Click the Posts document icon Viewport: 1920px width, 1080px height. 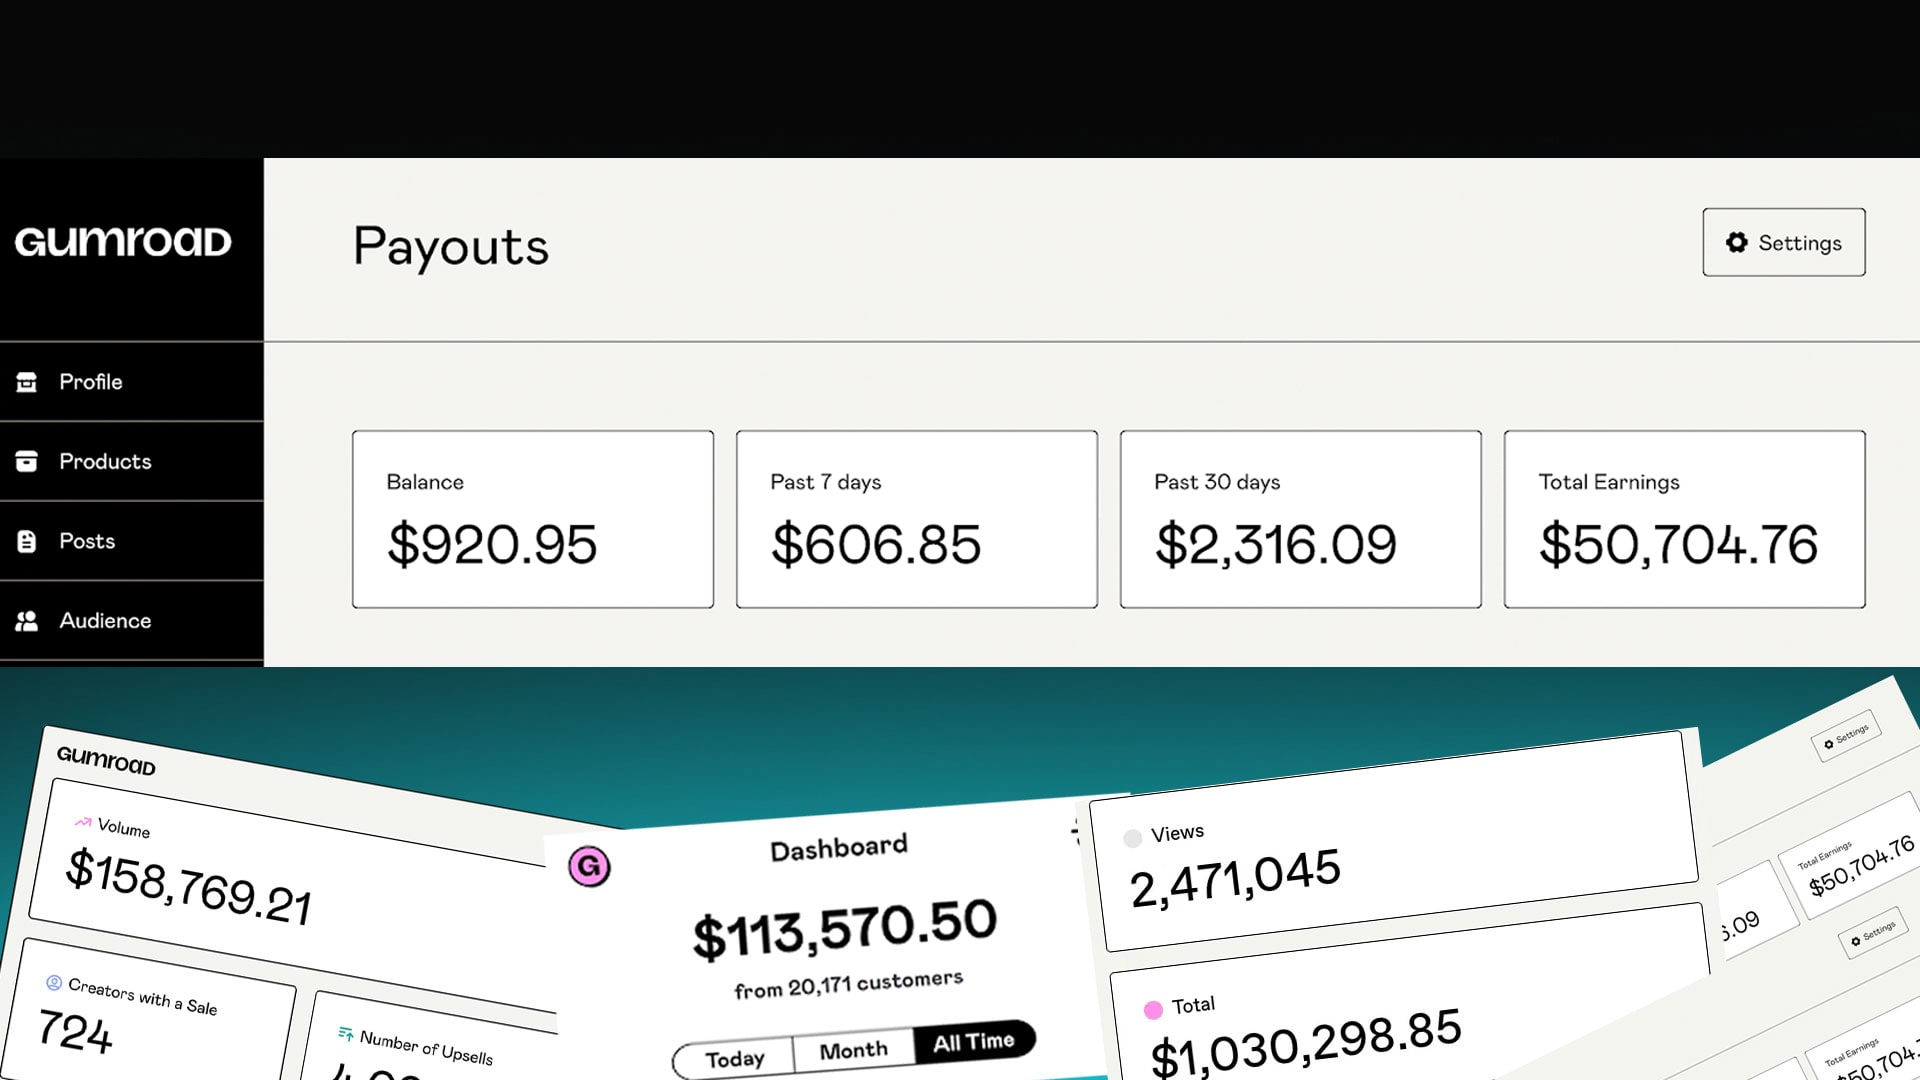pyautogui.click(x=27, y=541)
